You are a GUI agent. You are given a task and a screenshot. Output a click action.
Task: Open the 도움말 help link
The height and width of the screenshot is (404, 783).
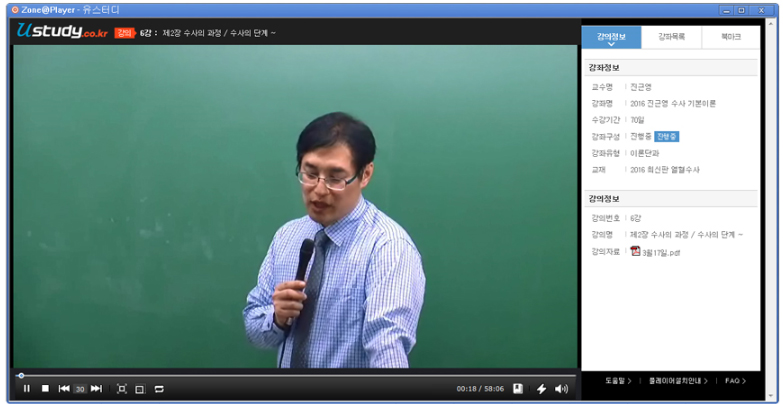click(617, 381)
